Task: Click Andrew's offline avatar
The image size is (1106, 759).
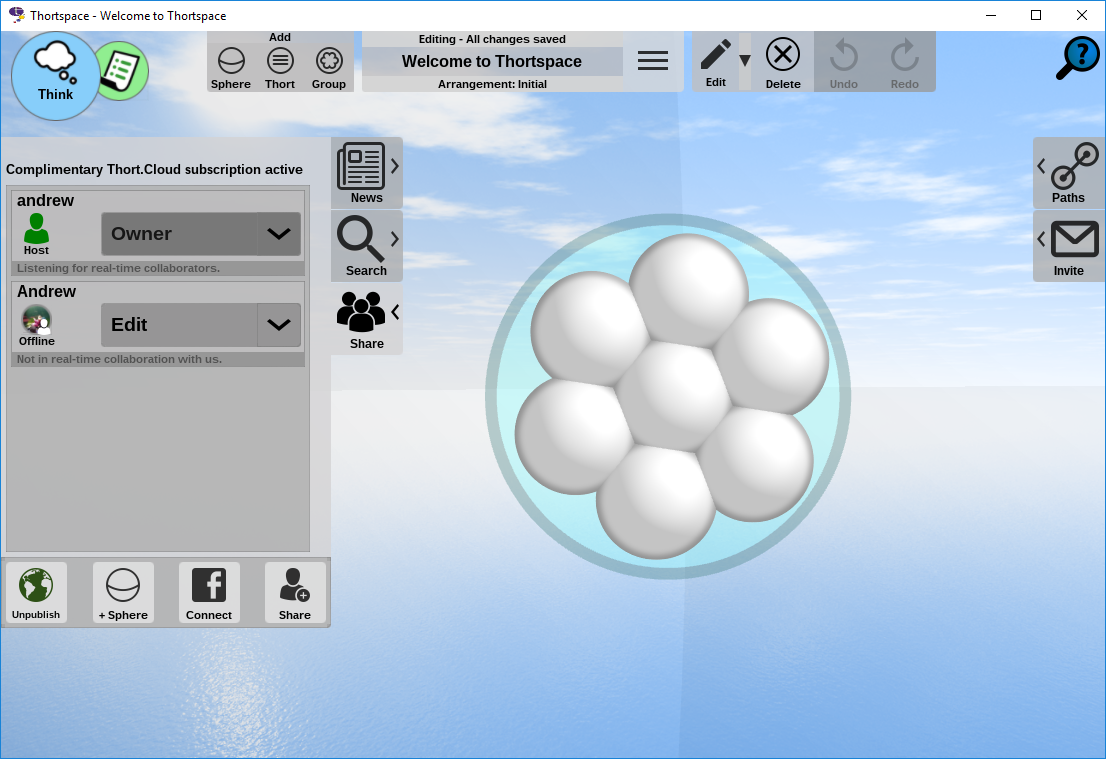Action: pyautogui.click(x=36, y=320)
